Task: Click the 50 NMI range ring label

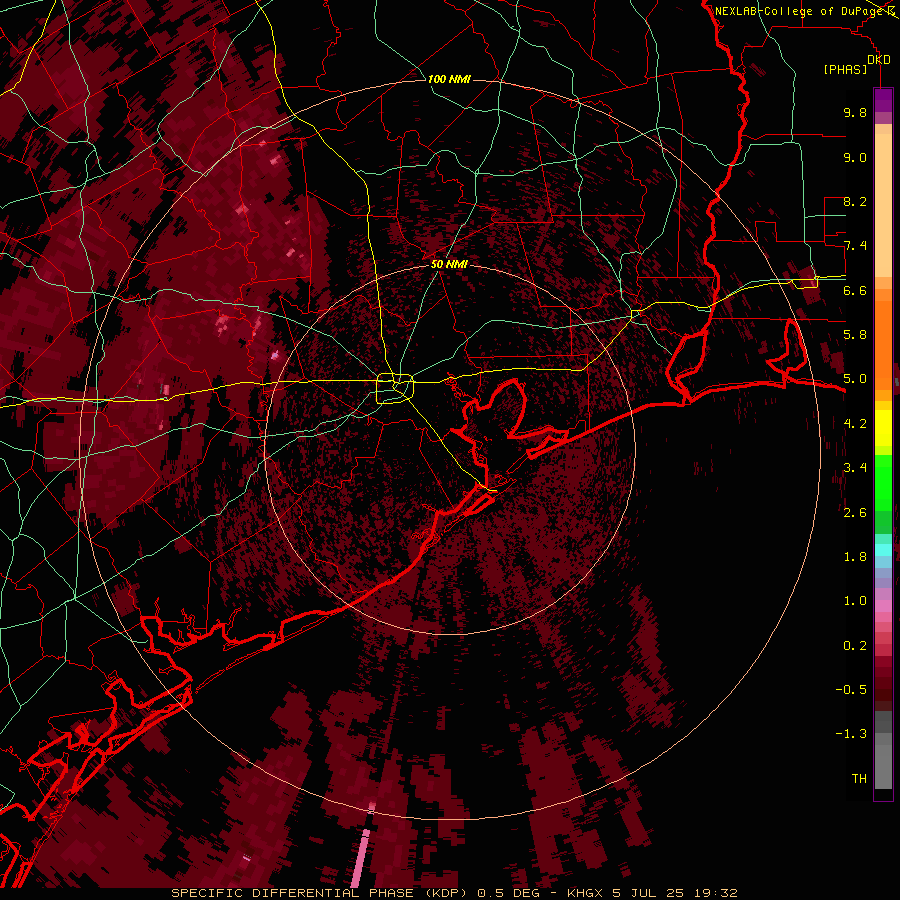Action: pos(449,265)
